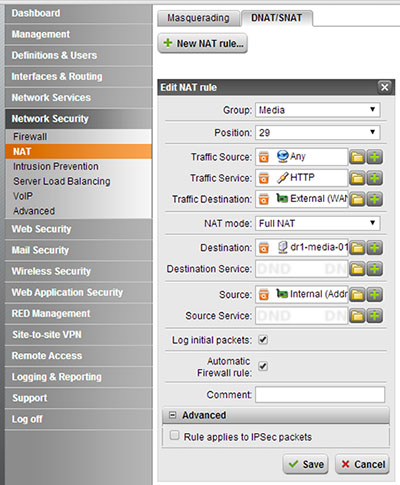Viewport: 400px width, 485px height.
Task: Open folder icon for Destination Service
Action: pos(357,269)
